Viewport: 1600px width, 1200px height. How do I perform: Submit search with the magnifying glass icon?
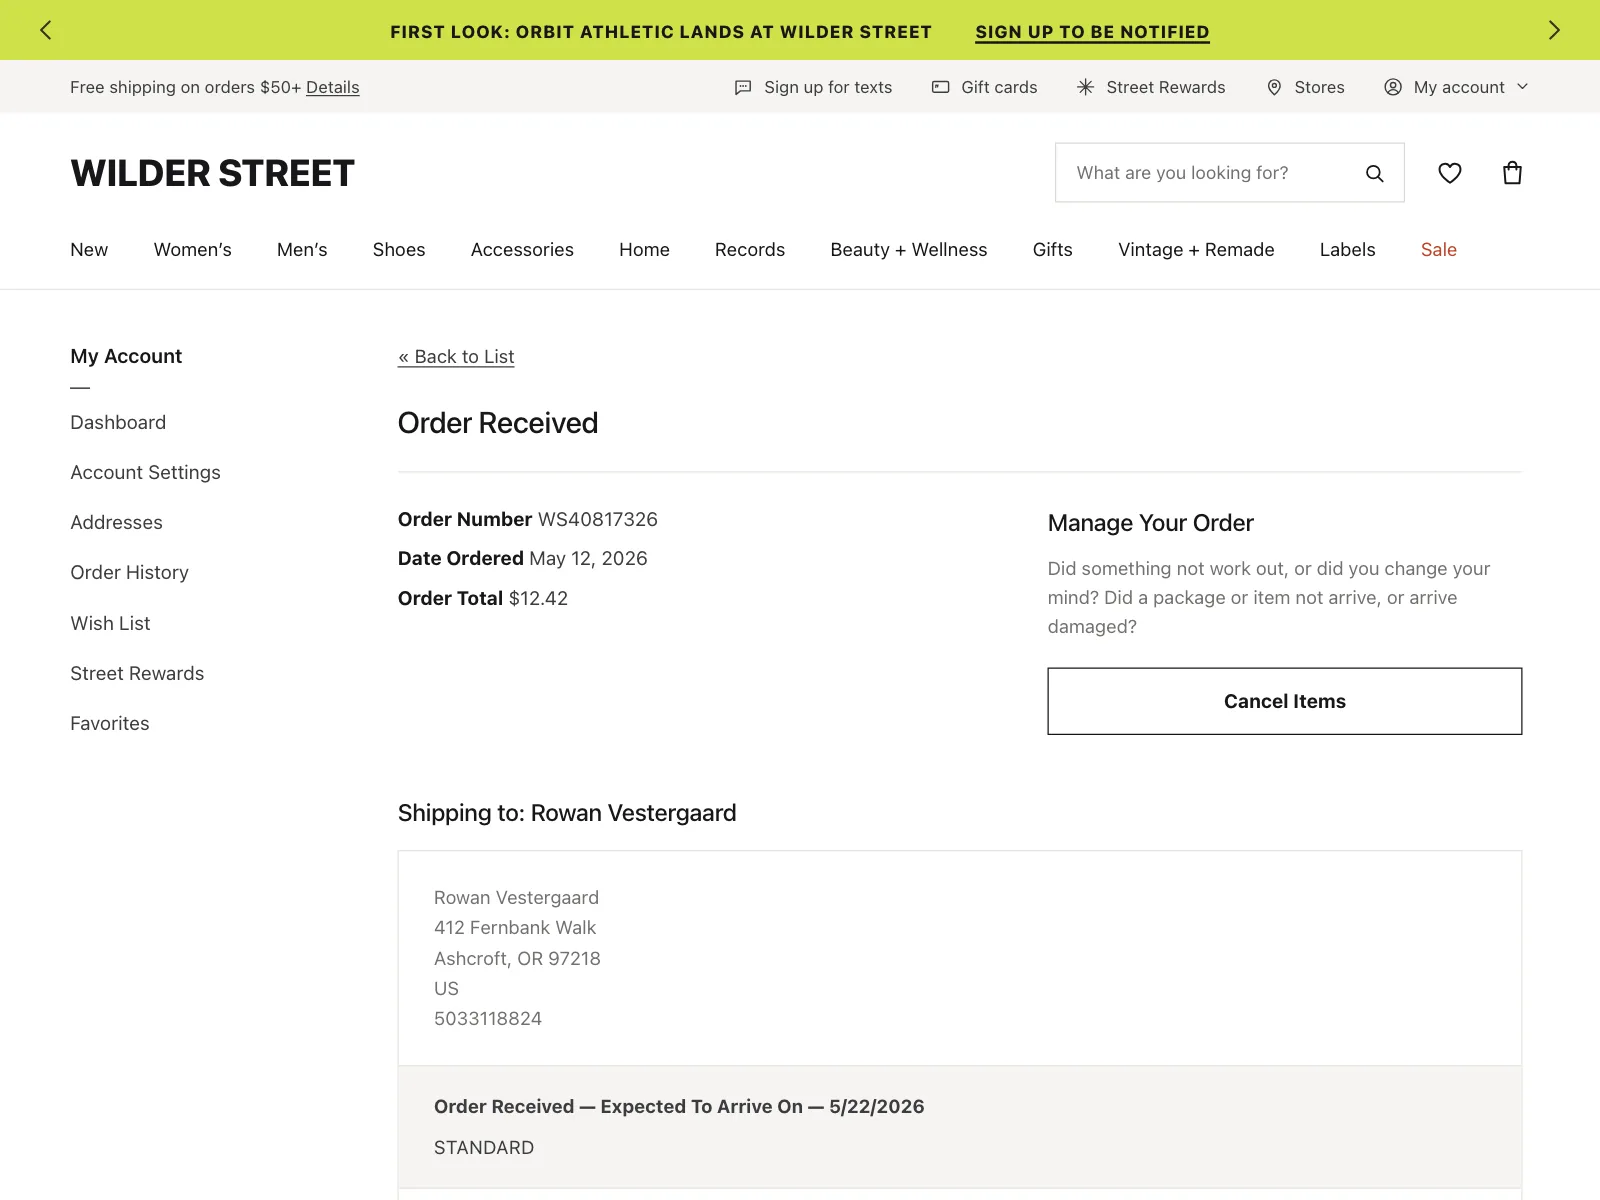point(1375,173)
